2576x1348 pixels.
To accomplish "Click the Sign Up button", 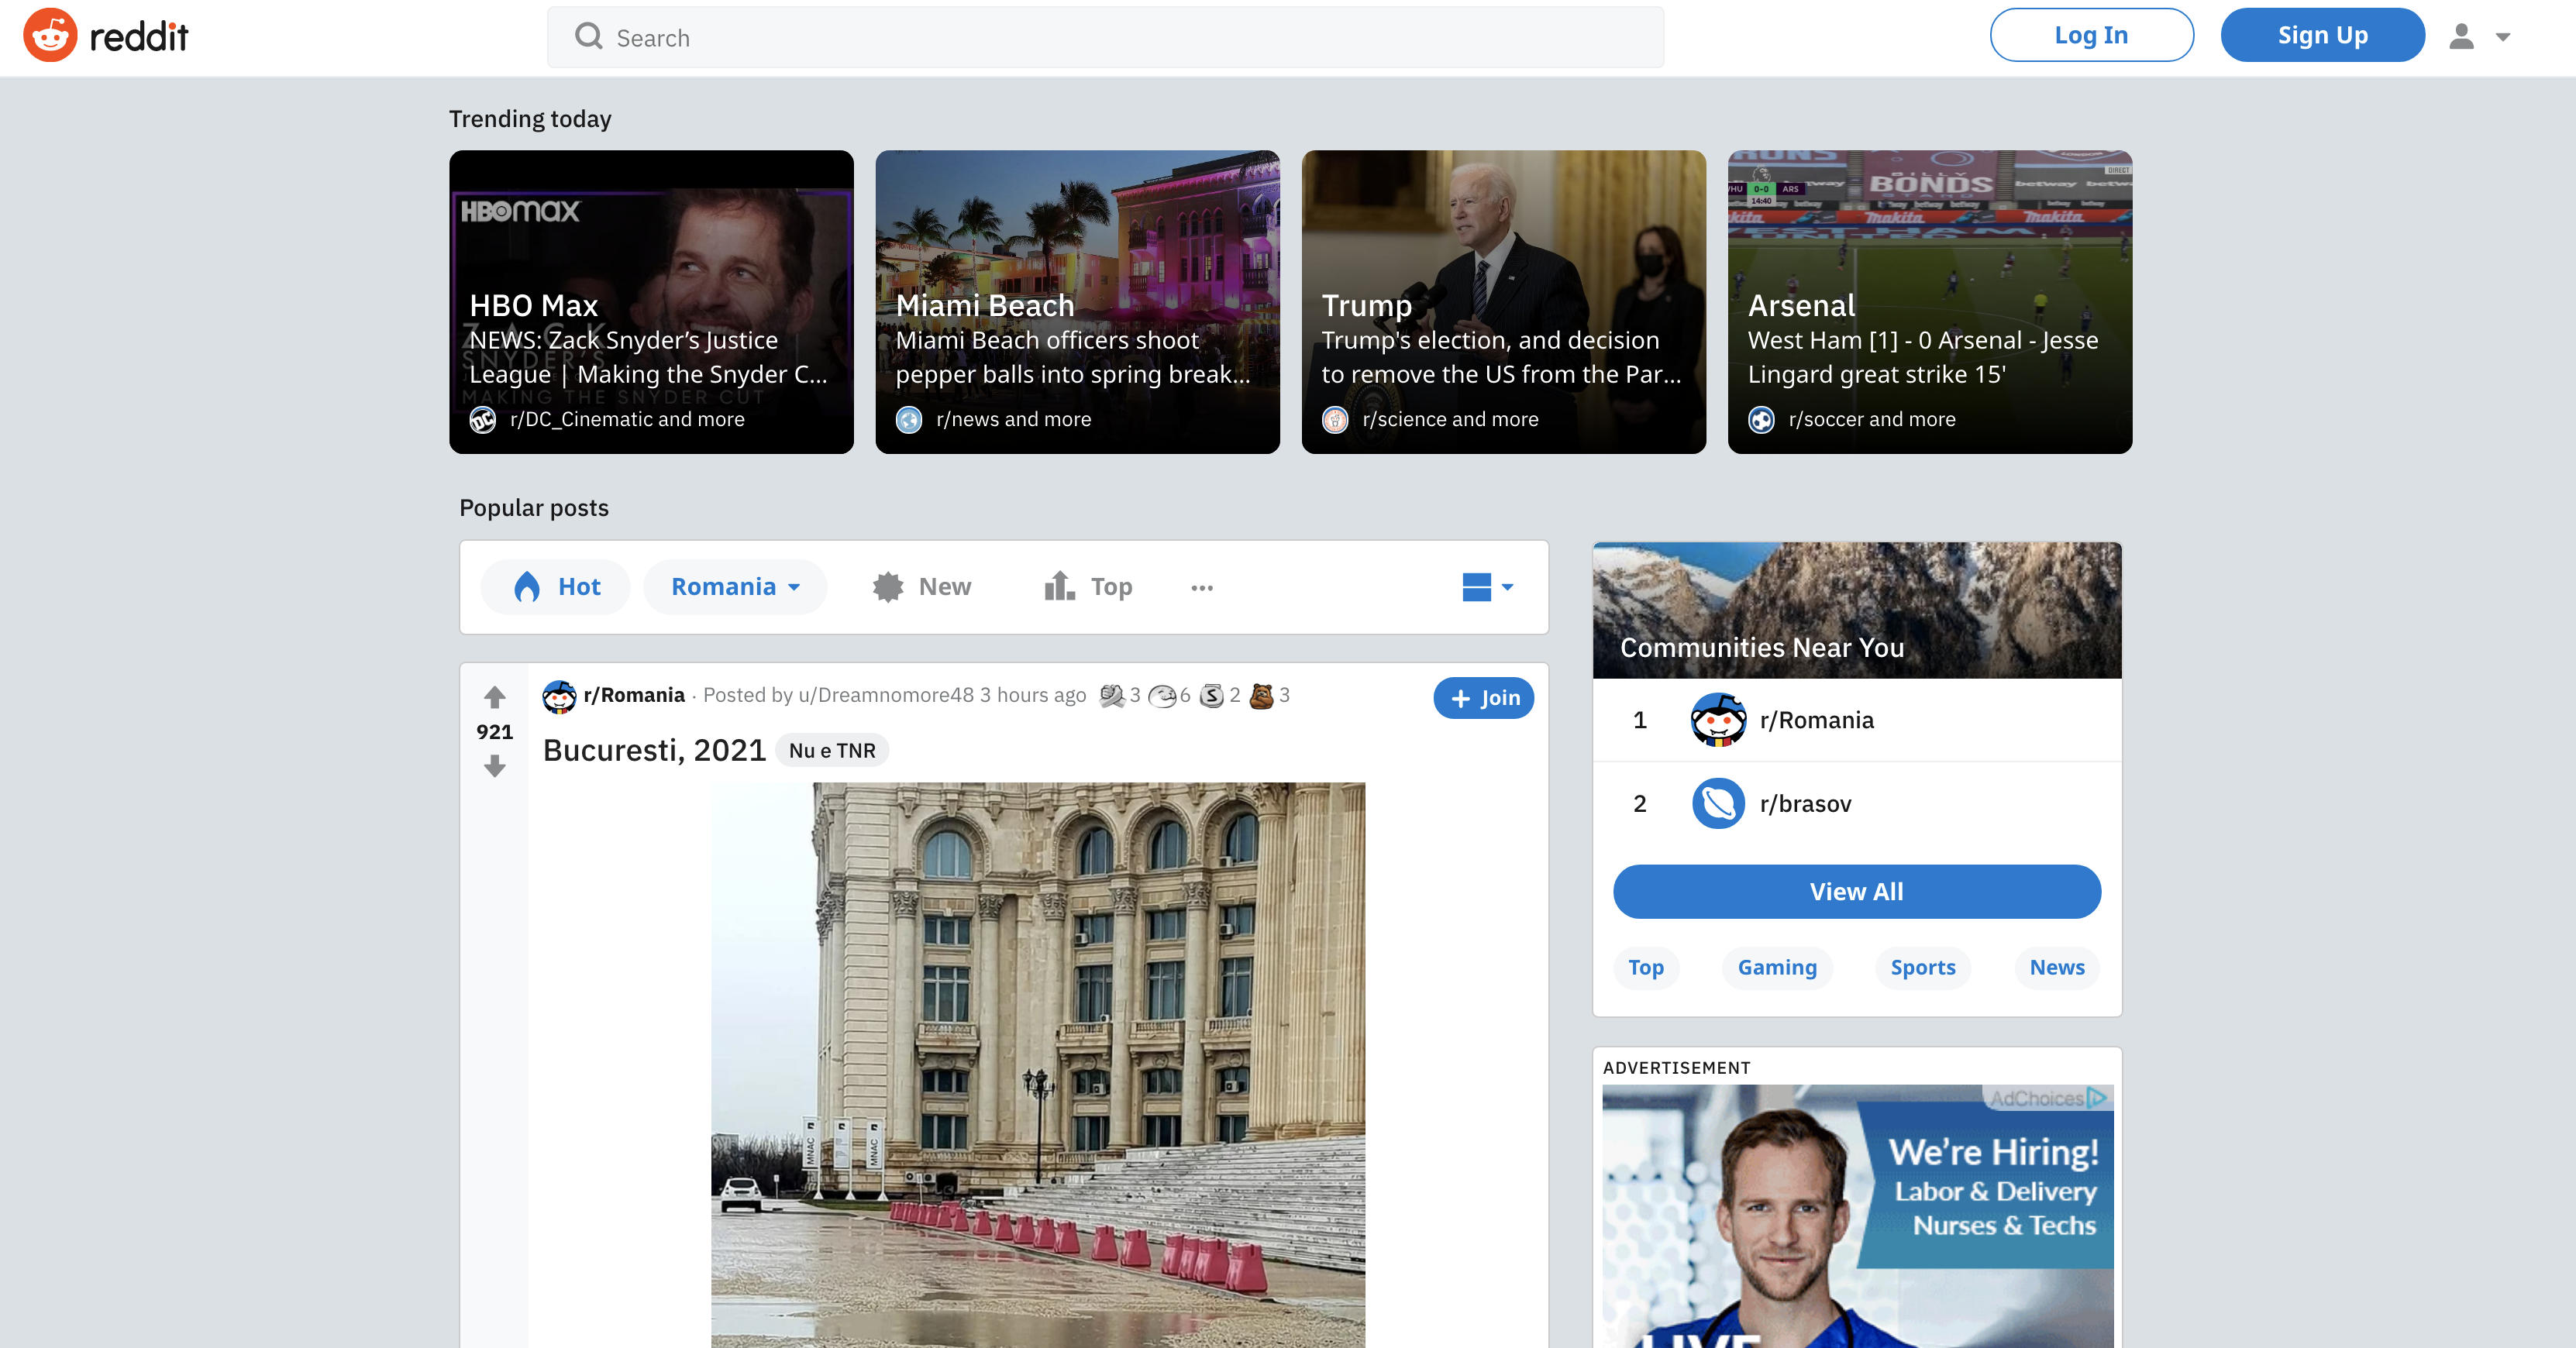I will coord(2322,35).
